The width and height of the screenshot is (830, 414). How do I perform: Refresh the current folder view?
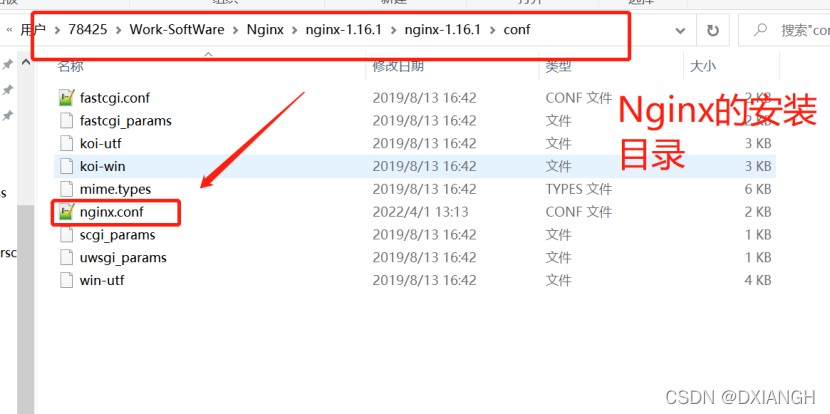[712, 30]
